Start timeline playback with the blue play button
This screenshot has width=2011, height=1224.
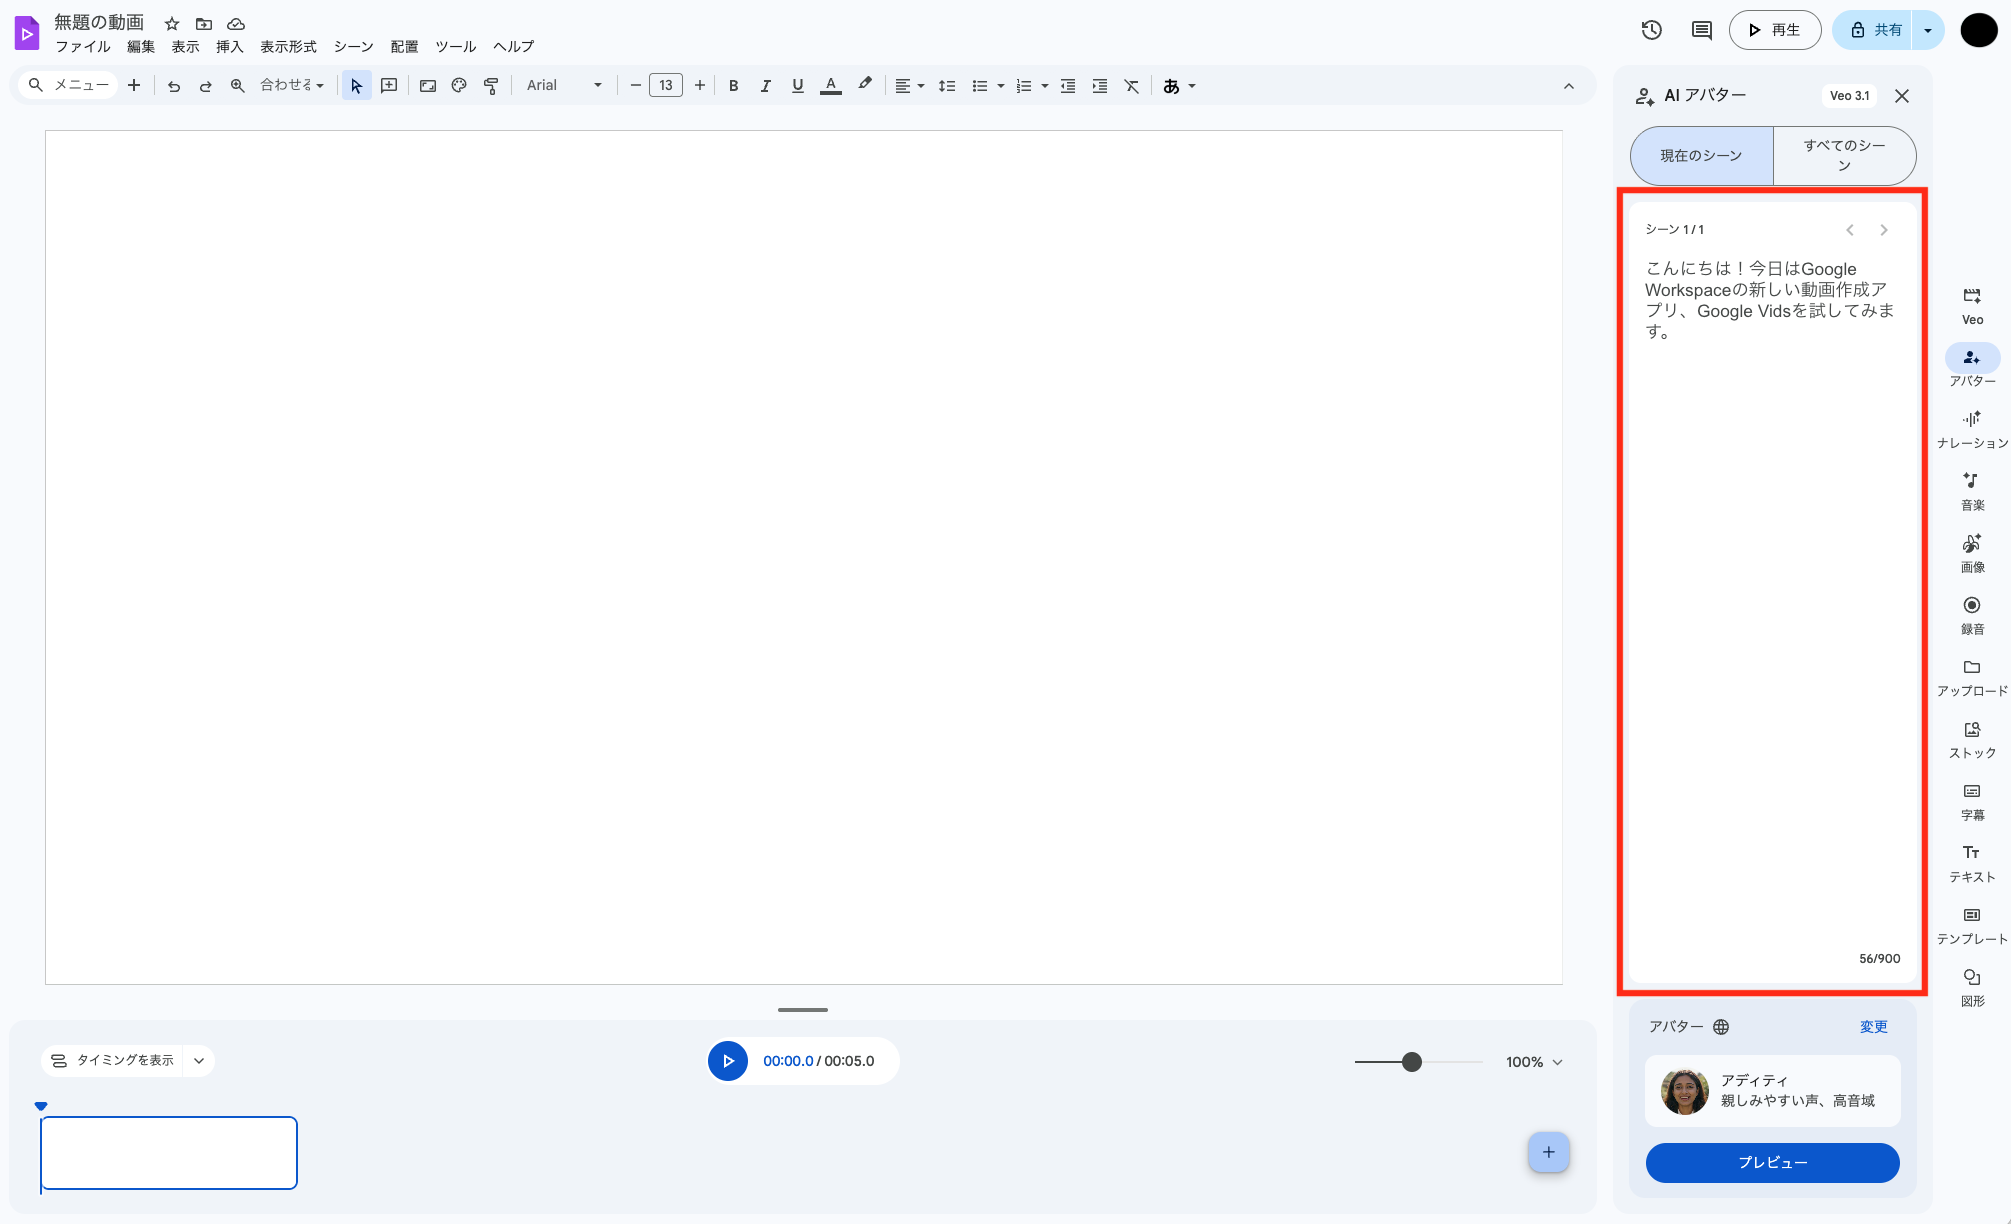click(x=728, y=1061)
